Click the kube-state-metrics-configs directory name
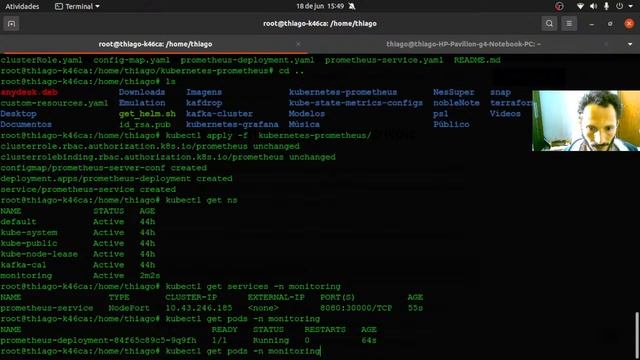Viewport: 640px width, 360px height. point(356,103)
